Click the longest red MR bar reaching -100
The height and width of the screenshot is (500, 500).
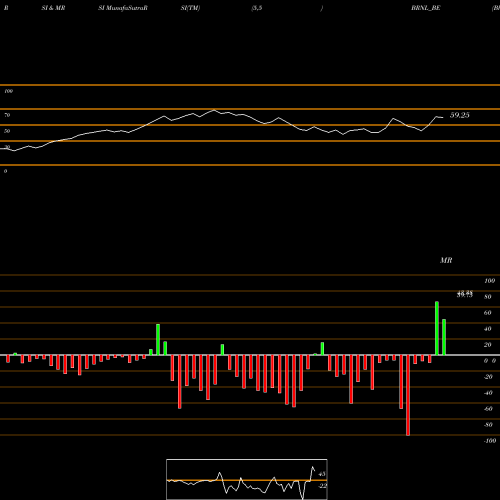pyautogui.click(x=408, y=395)
